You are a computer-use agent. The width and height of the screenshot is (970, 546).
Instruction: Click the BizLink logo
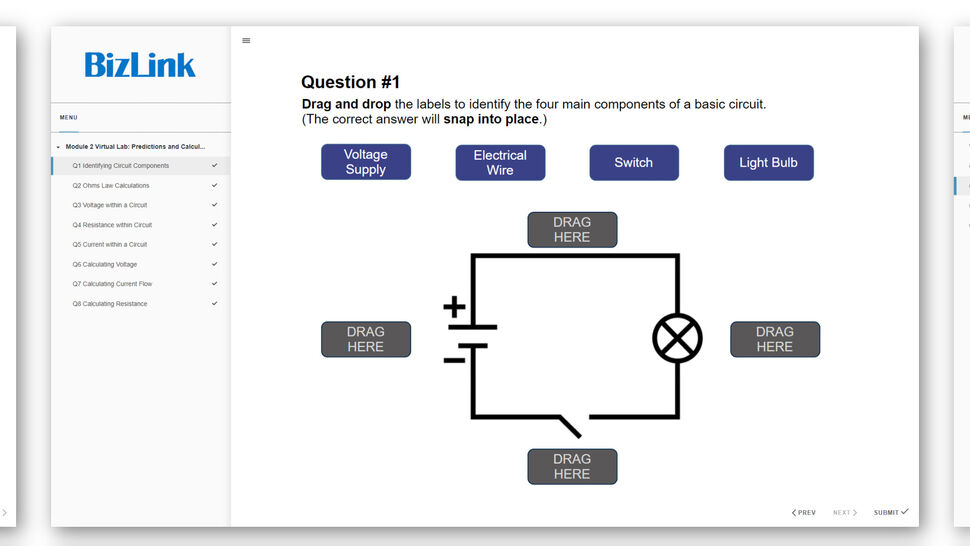(140, 65)
